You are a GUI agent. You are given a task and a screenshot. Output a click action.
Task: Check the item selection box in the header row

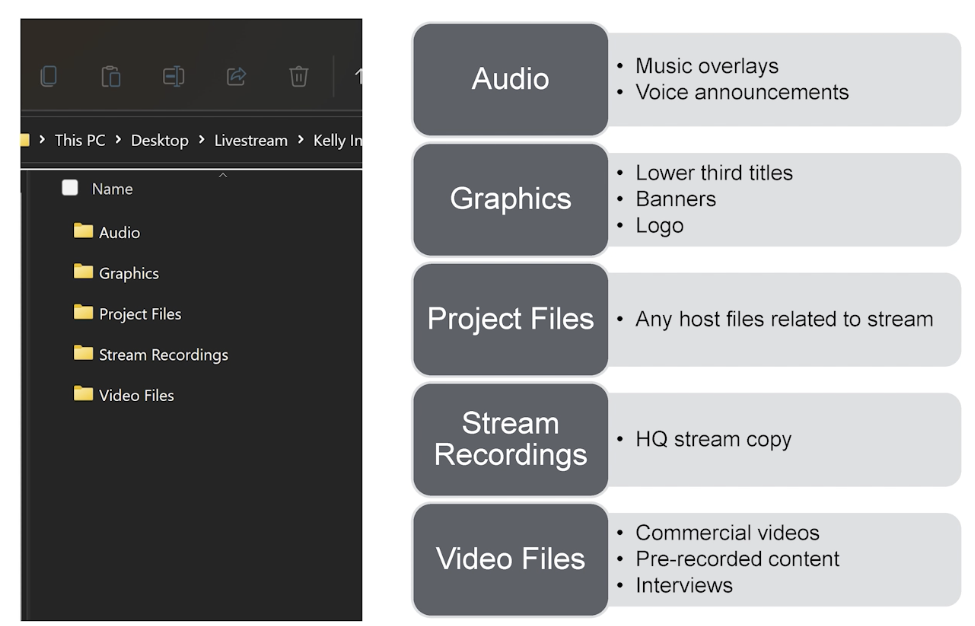[69, 188]
